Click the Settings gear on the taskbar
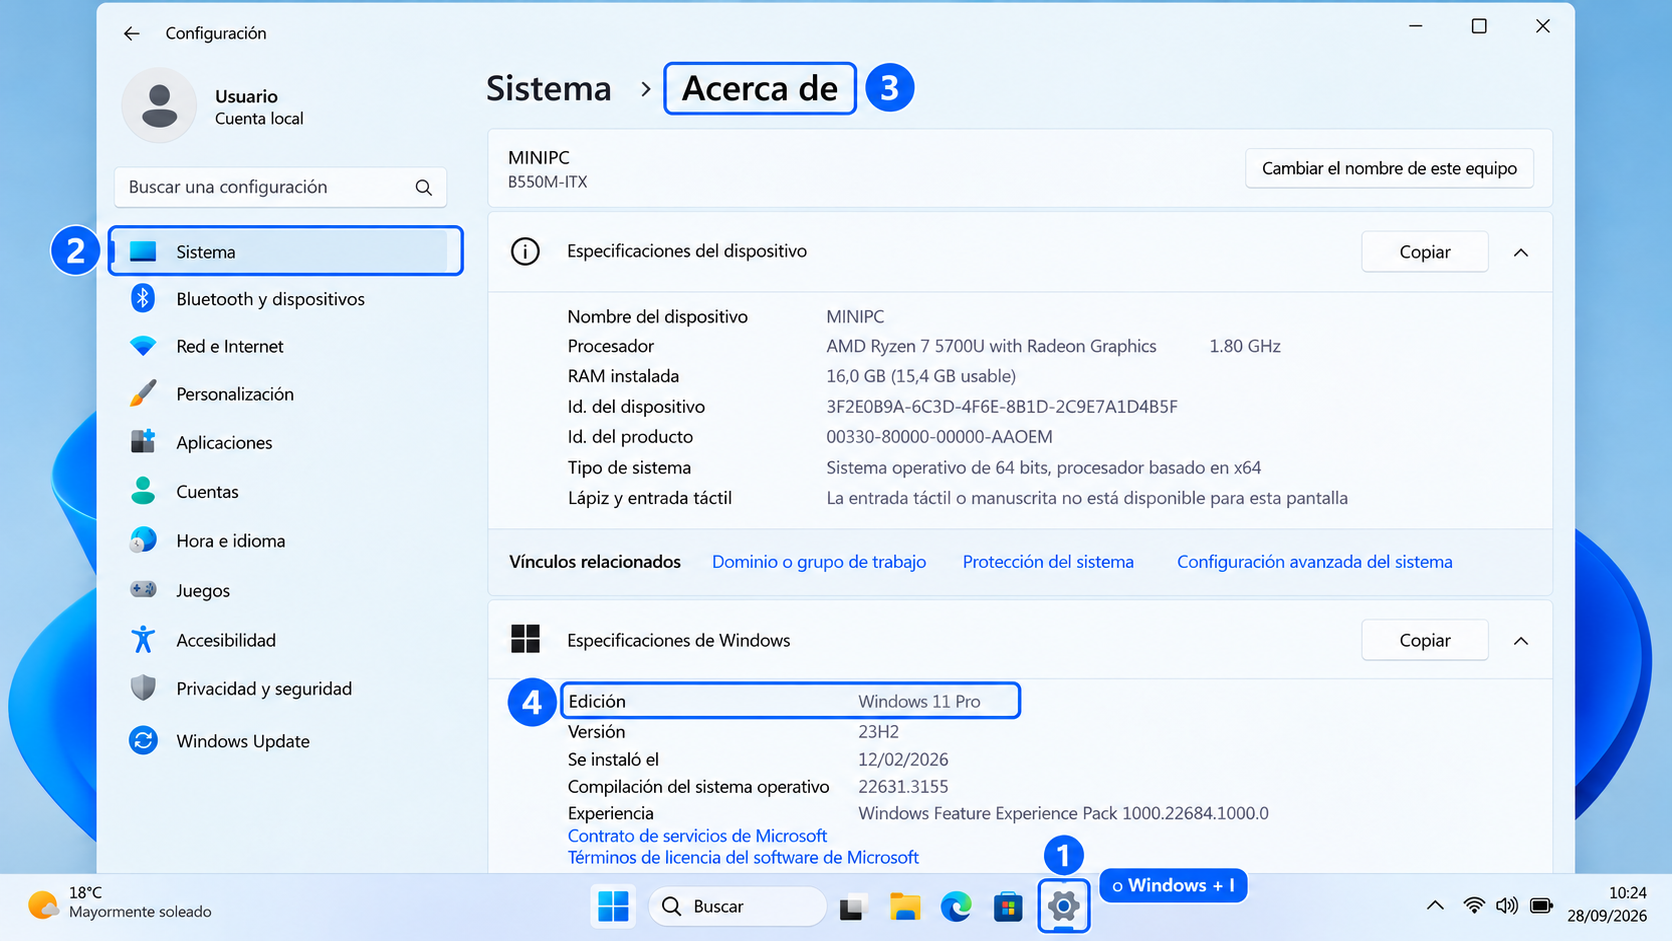This screenshot has height=941, width=1672. coord(1063,906)
